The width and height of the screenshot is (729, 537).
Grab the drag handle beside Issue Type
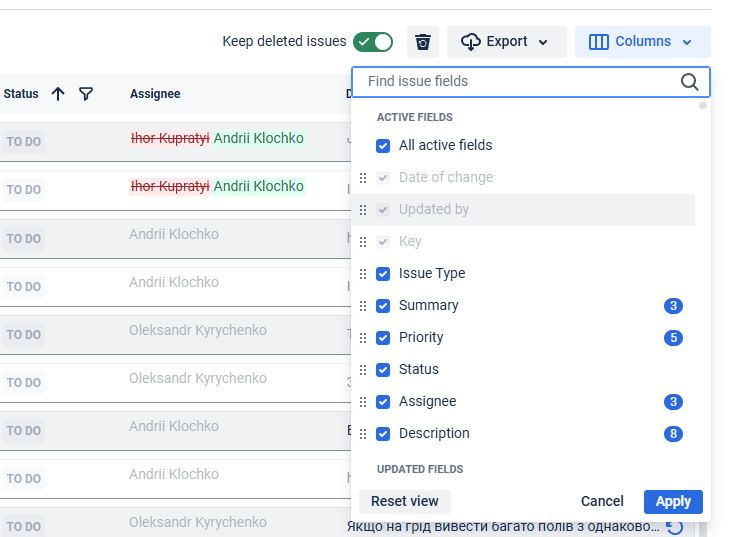(x=363, y=274)
